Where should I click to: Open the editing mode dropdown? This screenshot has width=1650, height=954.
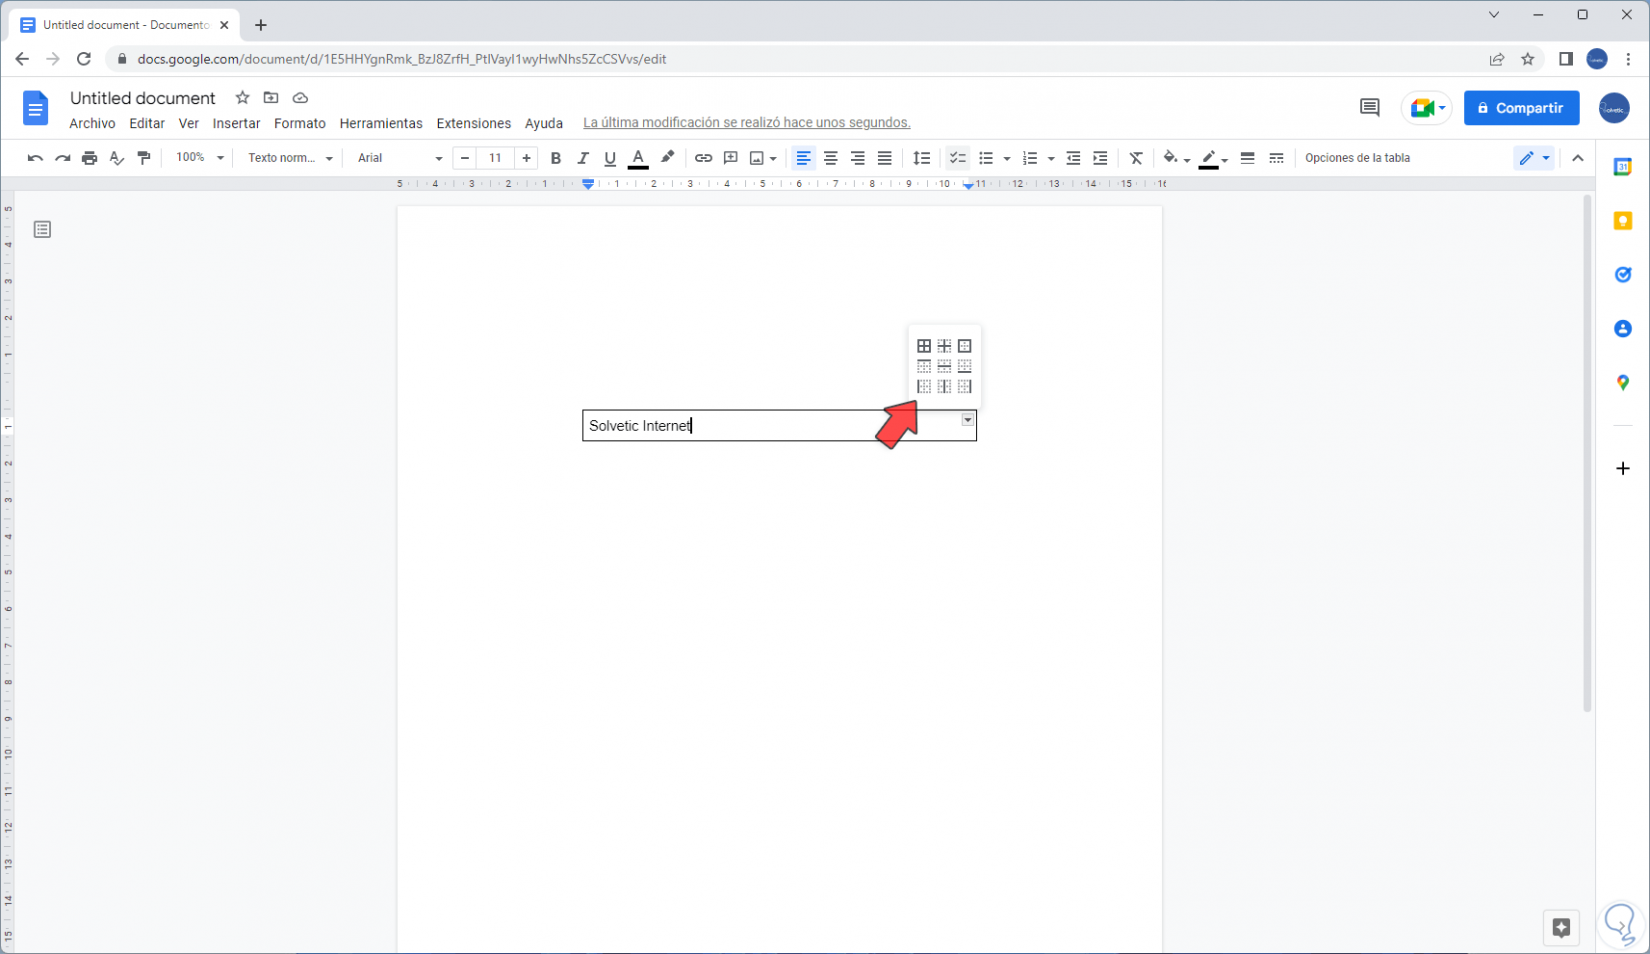1534,158
